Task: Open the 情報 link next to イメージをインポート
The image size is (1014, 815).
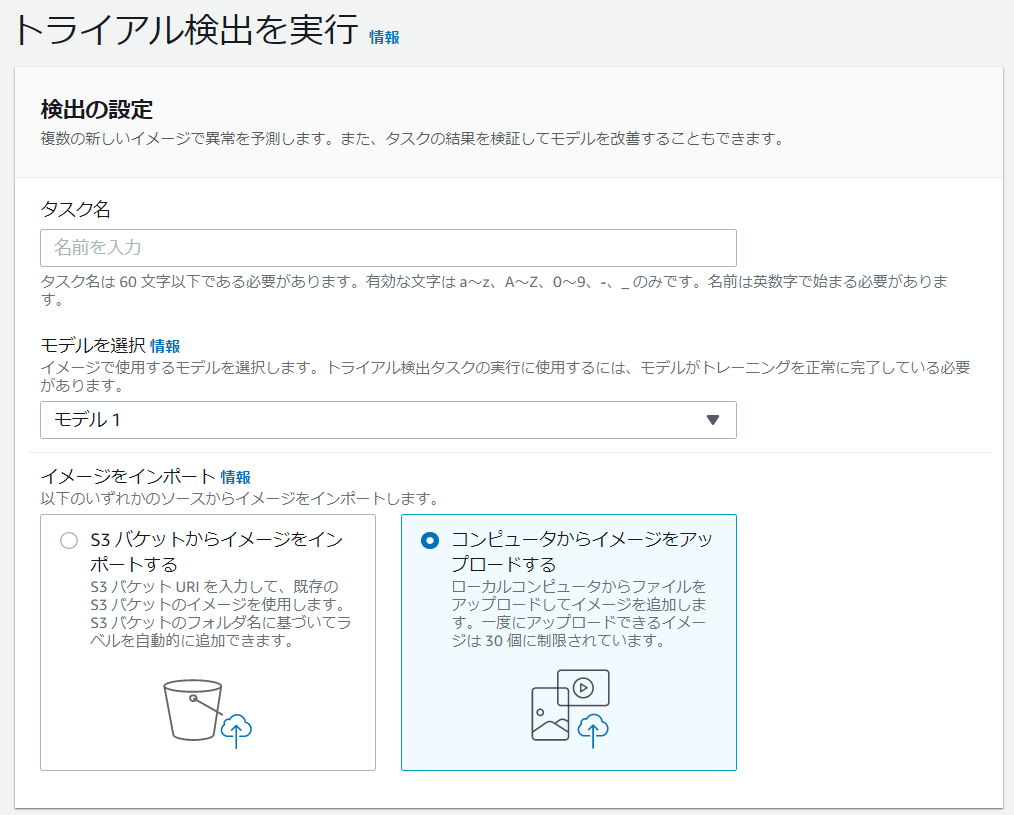Action: tap(235, 477)
